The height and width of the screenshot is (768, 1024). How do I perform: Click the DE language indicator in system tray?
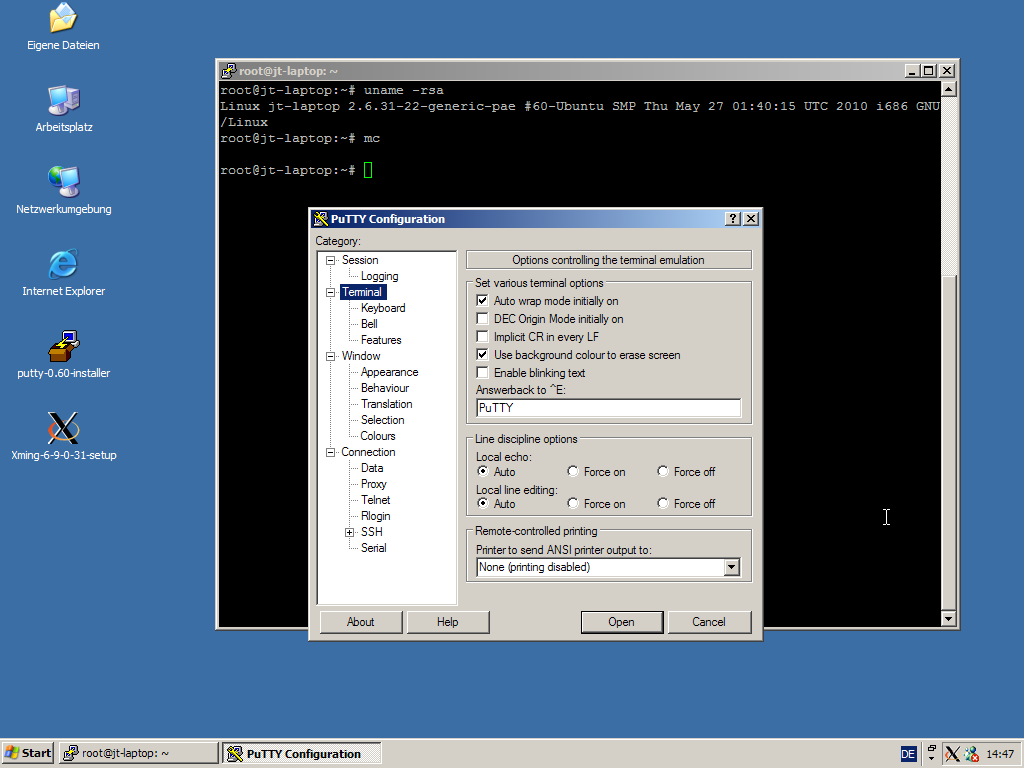point(908,753)
